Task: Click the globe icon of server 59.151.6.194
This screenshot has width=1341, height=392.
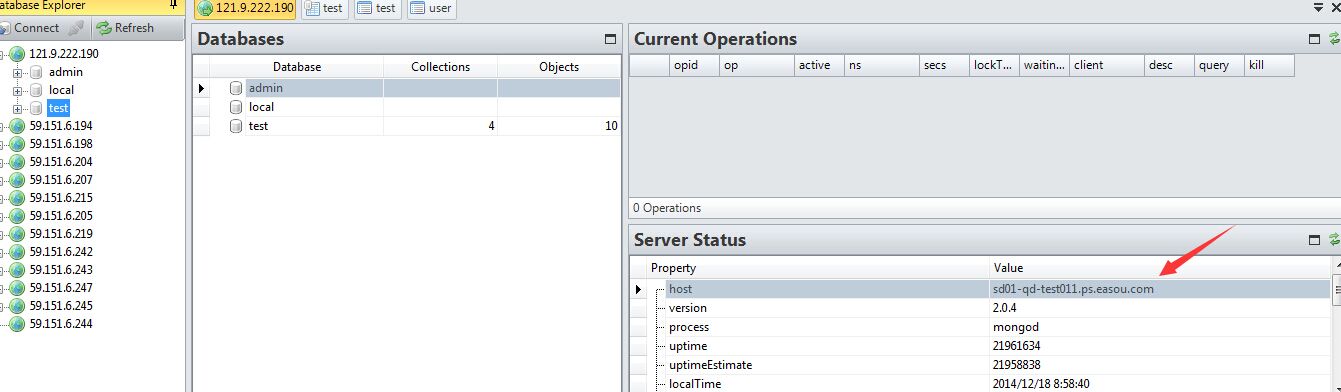Action: [x=16, y=126]
